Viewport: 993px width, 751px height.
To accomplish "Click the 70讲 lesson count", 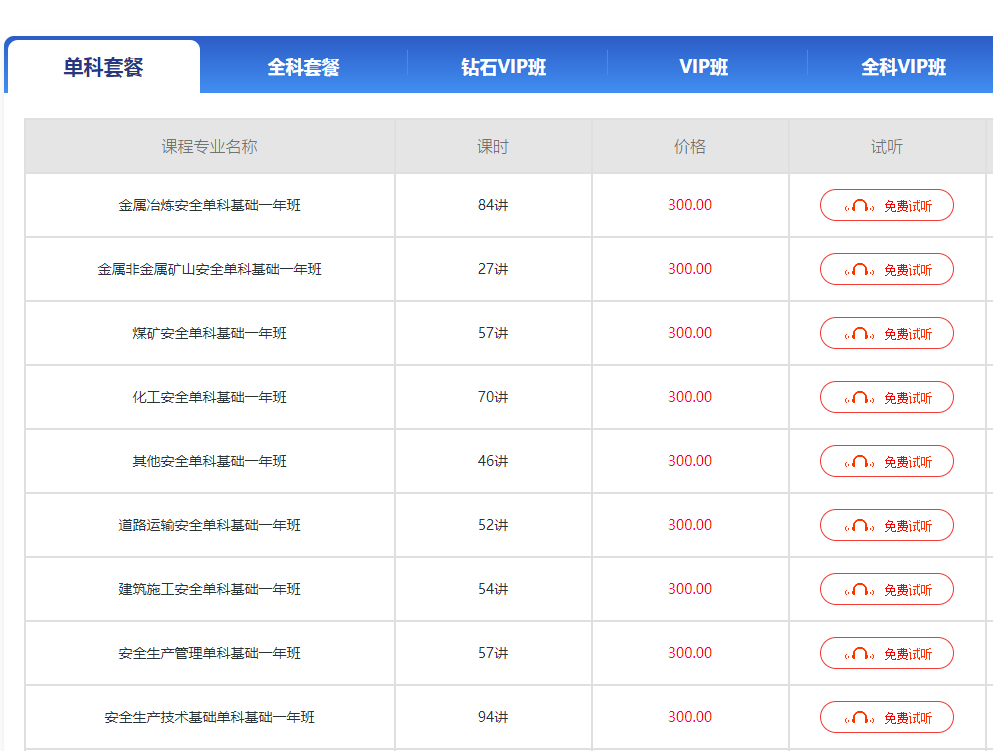I will pos(493,397).
